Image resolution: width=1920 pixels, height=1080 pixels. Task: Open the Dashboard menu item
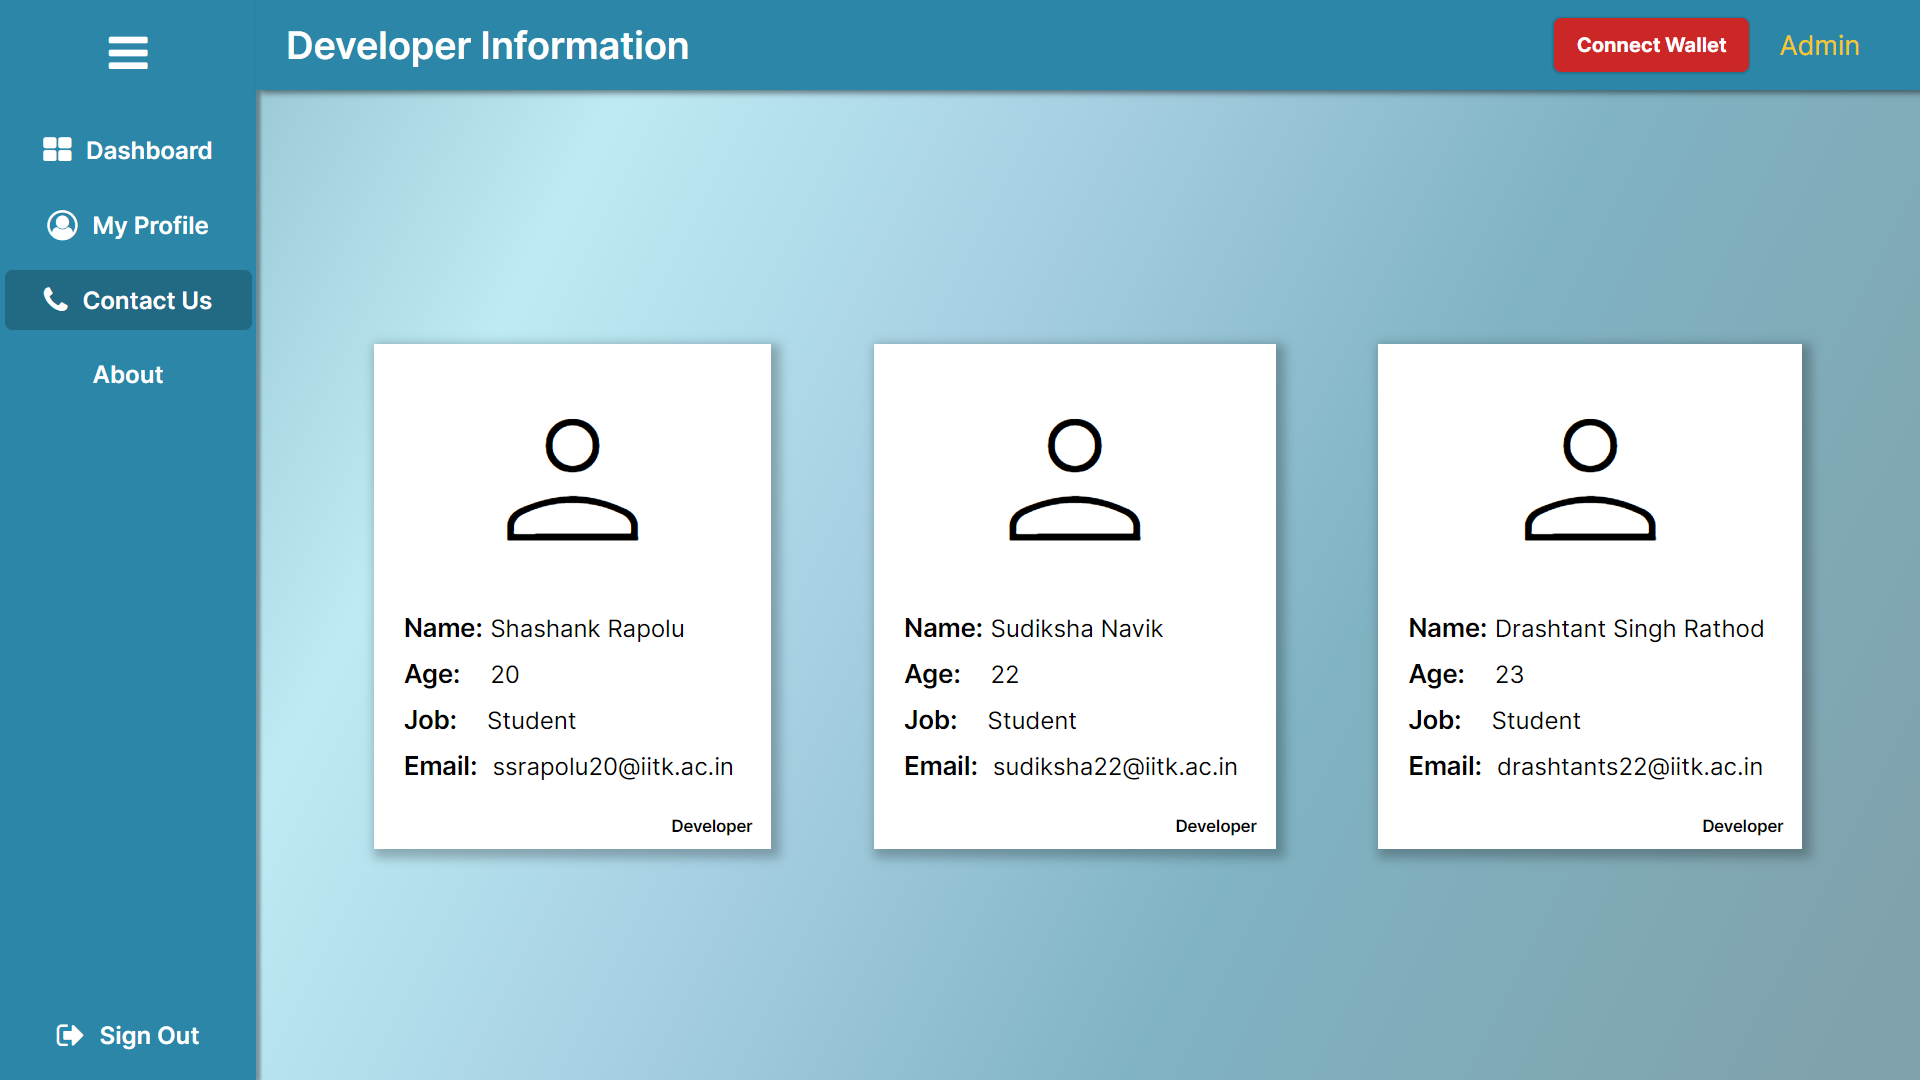tap(148, 150)
